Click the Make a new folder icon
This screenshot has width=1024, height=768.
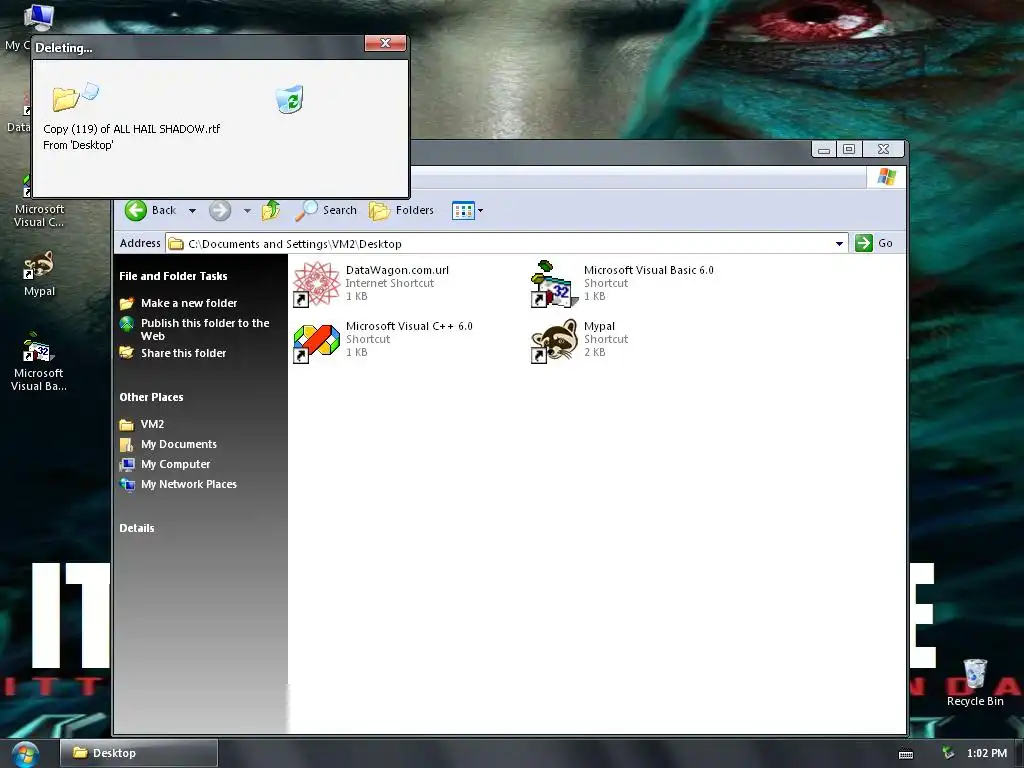(127, 303)
